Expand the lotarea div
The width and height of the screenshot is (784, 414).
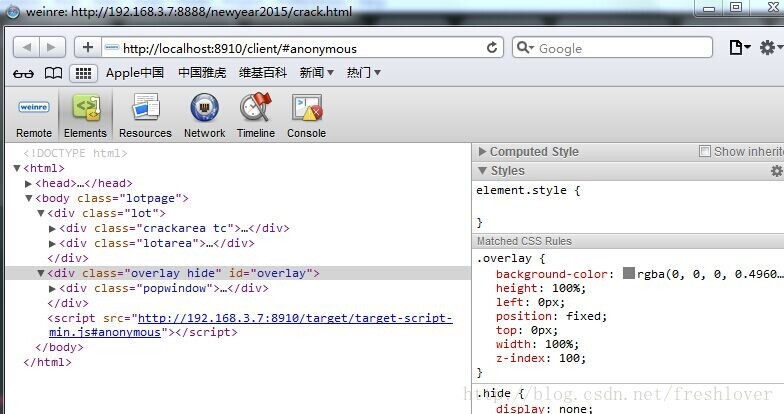[x=52, y=244]
